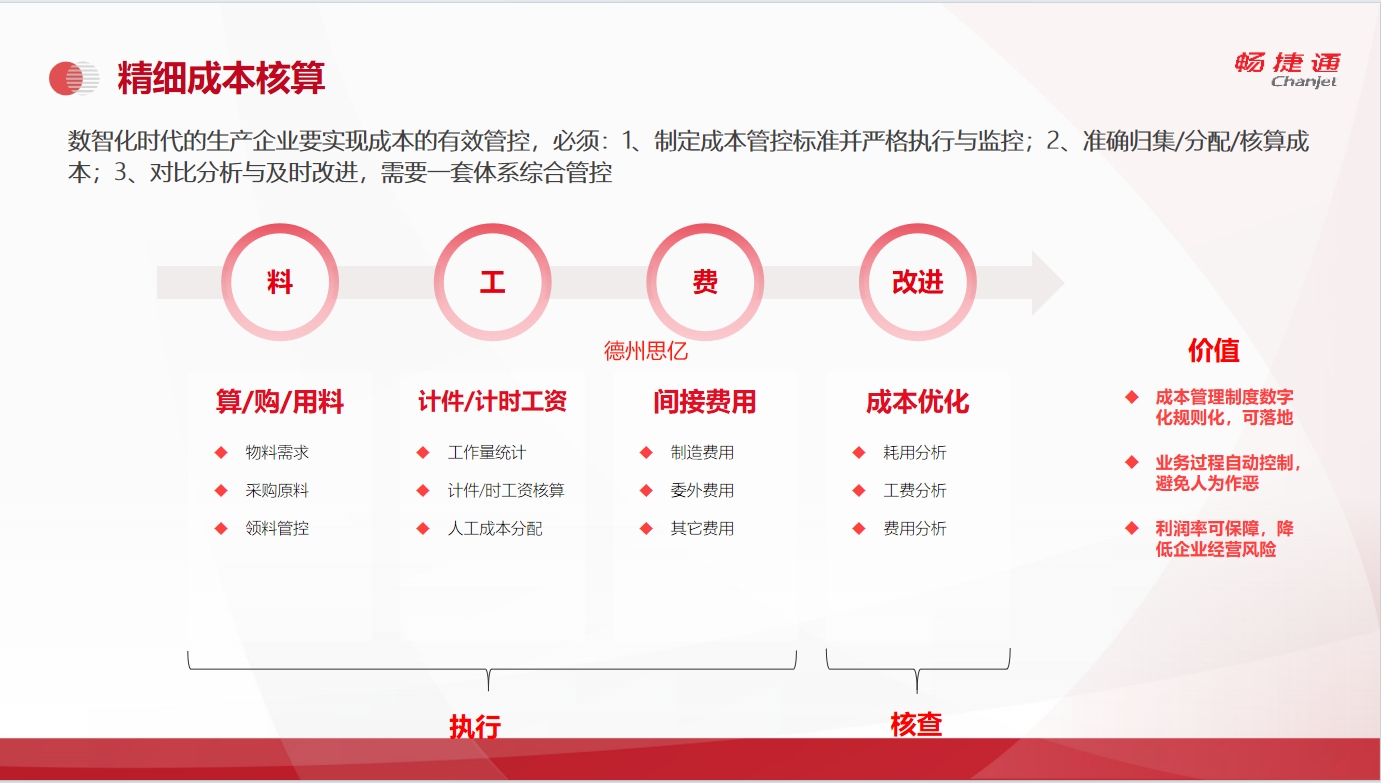Select the slide title 精细成本核算

click(221, 78)
